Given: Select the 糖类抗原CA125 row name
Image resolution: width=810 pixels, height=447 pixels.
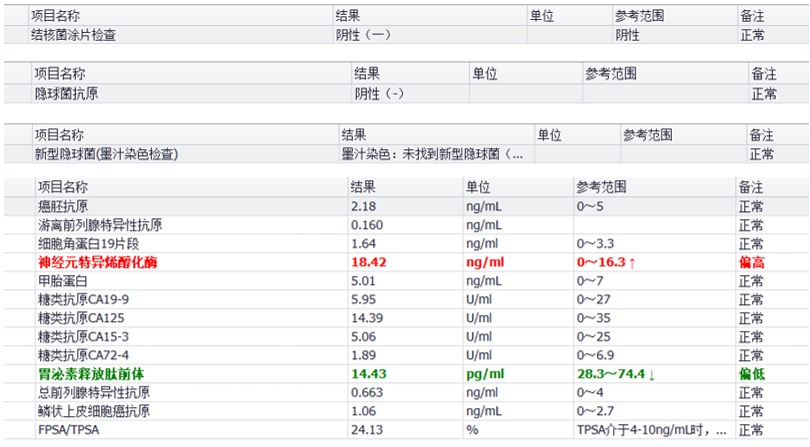Looking at the screenshot, I should (x=81, y=318).
